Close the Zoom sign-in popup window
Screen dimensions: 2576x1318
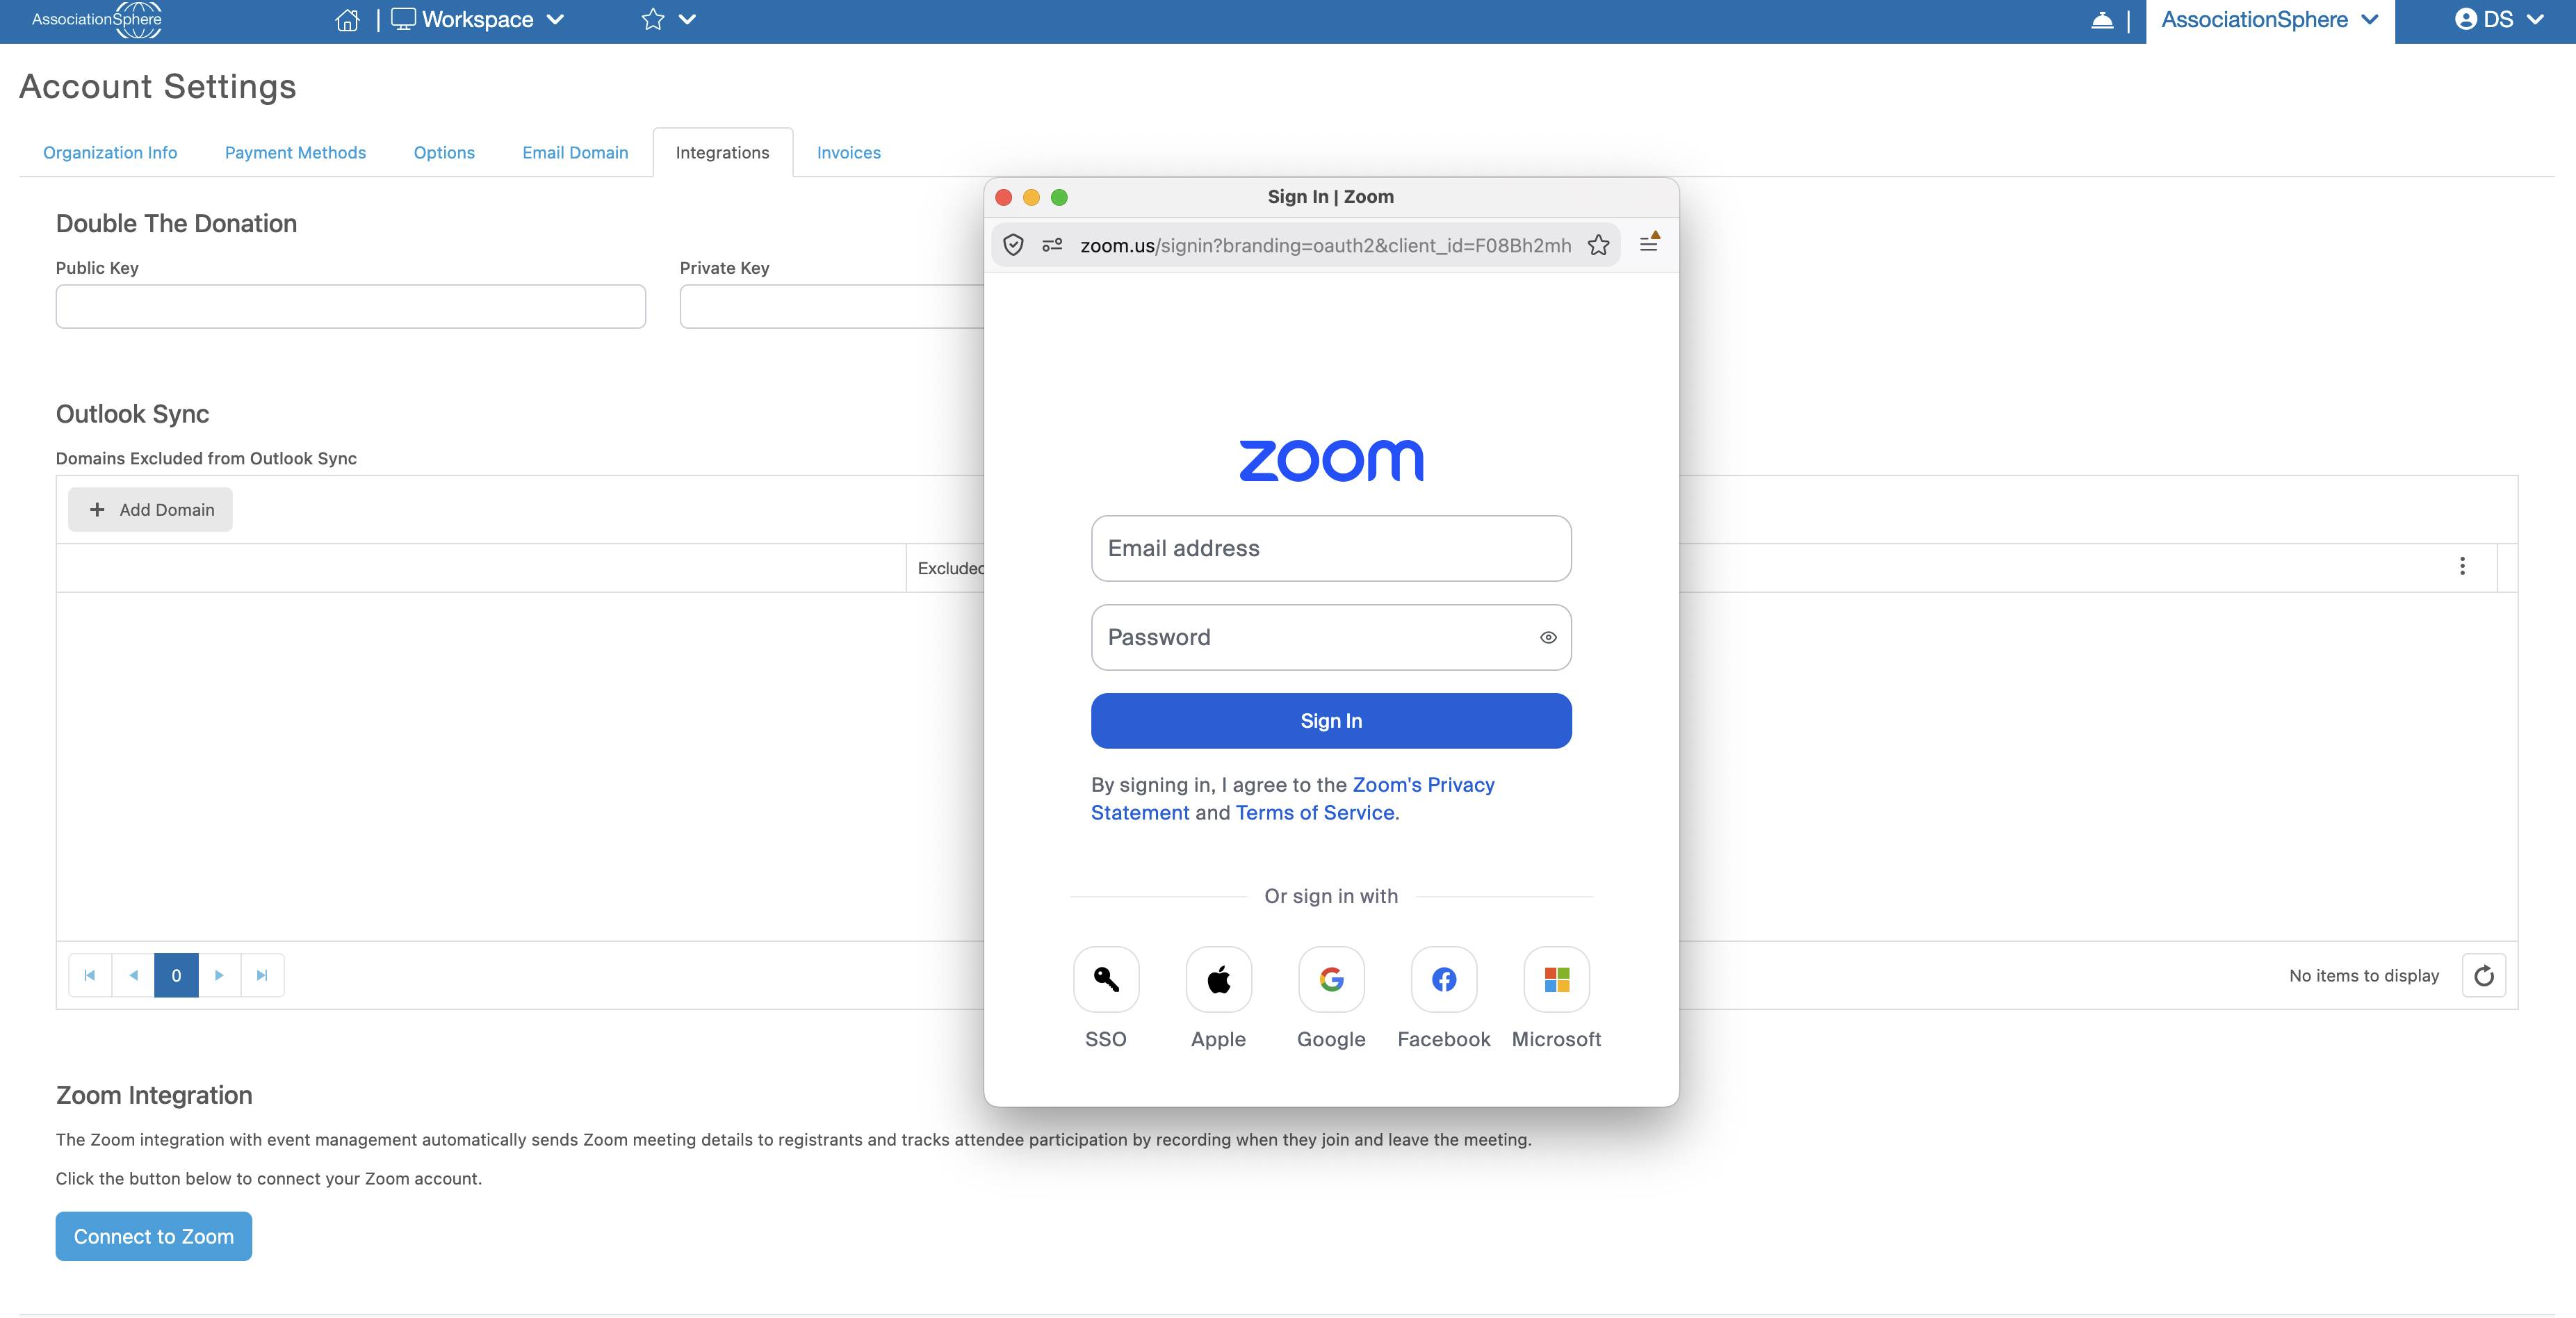1004,197
